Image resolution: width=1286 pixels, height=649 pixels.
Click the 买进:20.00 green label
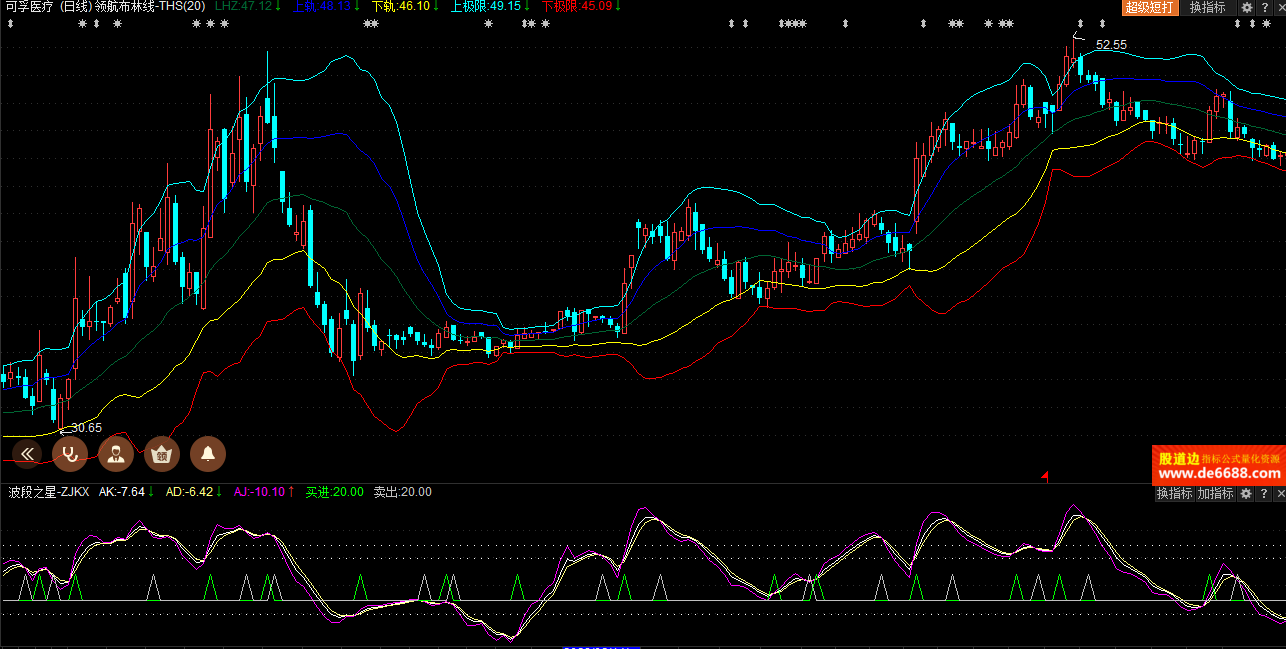pos(334,492)
